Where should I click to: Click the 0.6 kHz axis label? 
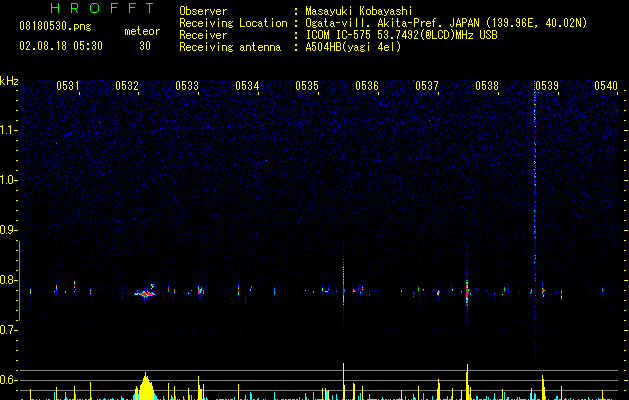click(x=9, y=380)
